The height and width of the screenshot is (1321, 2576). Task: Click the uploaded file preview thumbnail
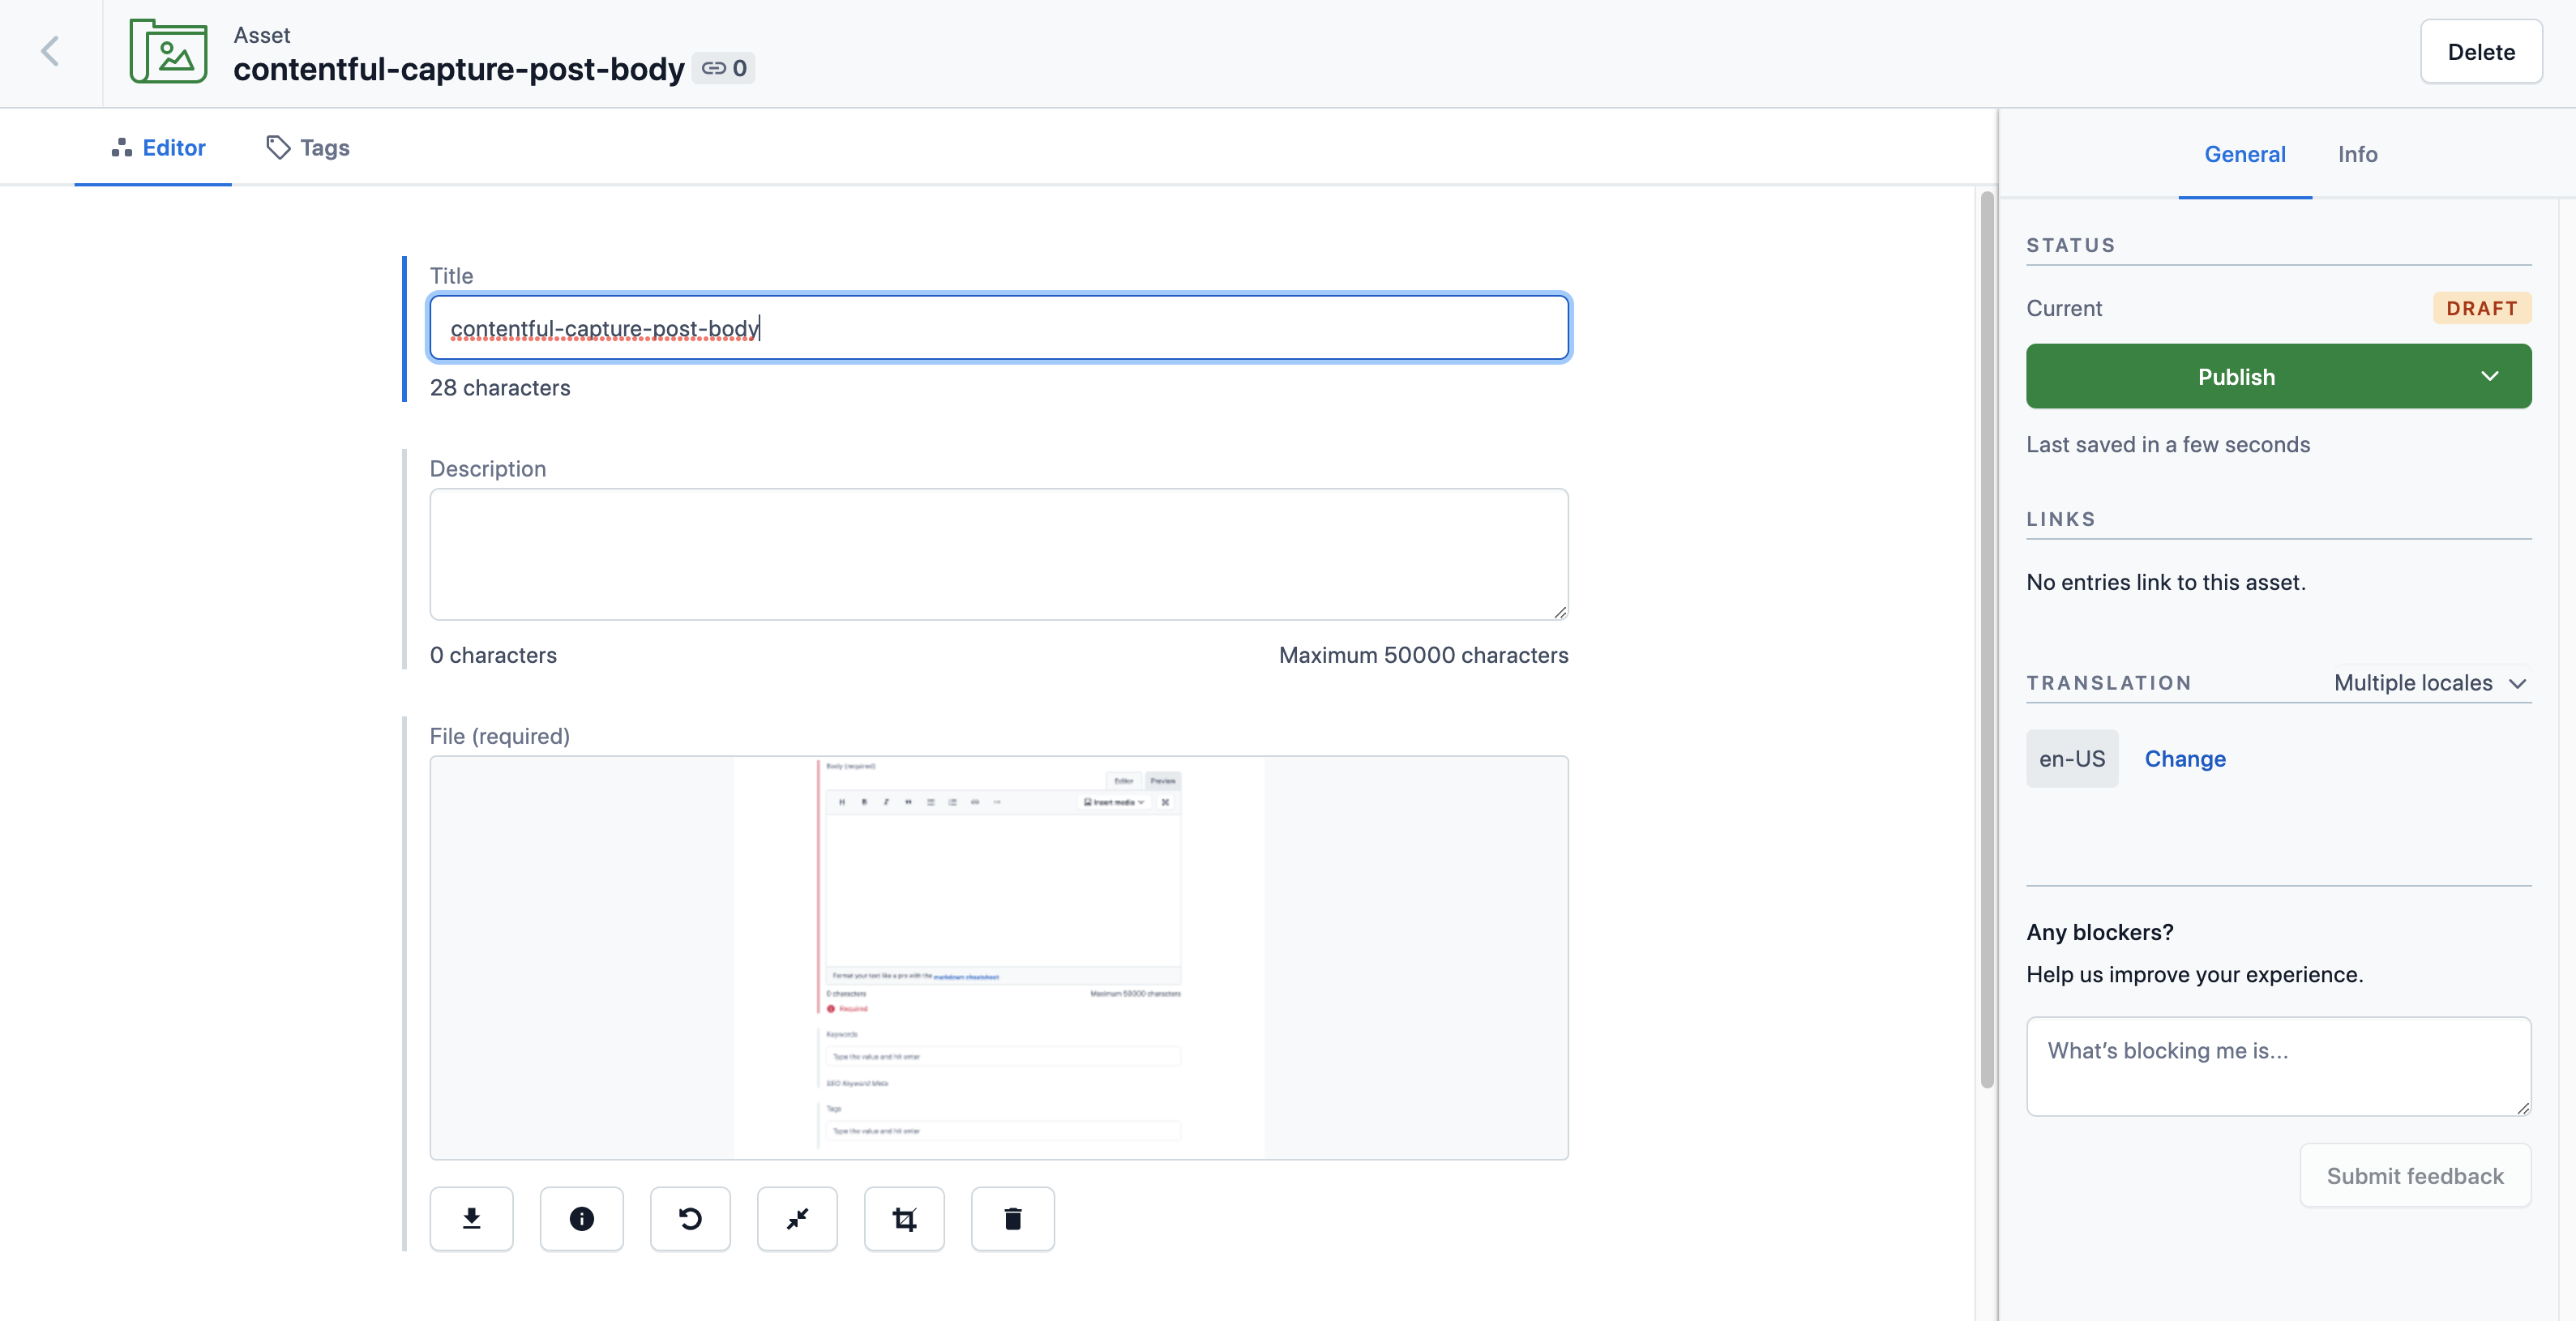click(x=998, y=957)
